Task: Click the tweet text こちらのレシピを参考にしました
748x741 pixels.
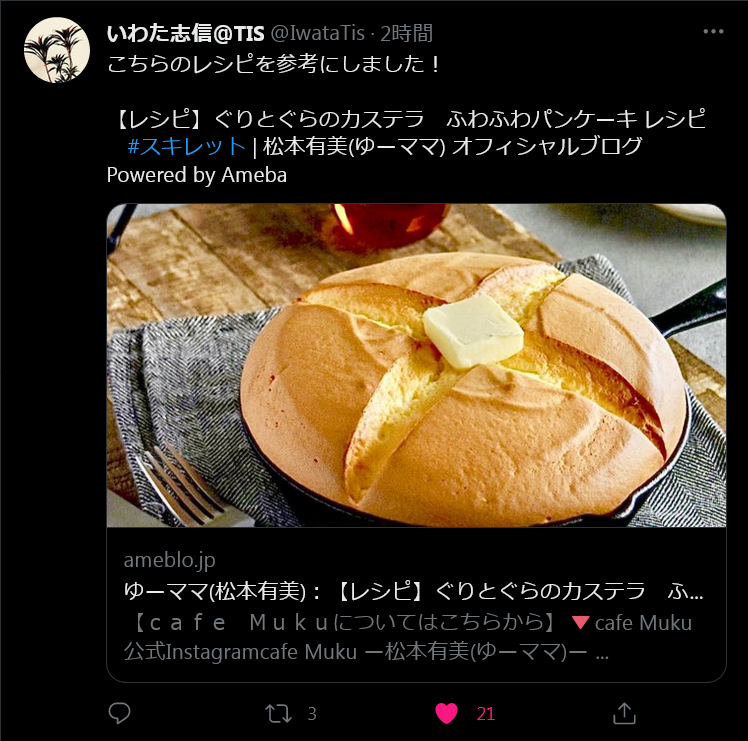Action: 273,64
